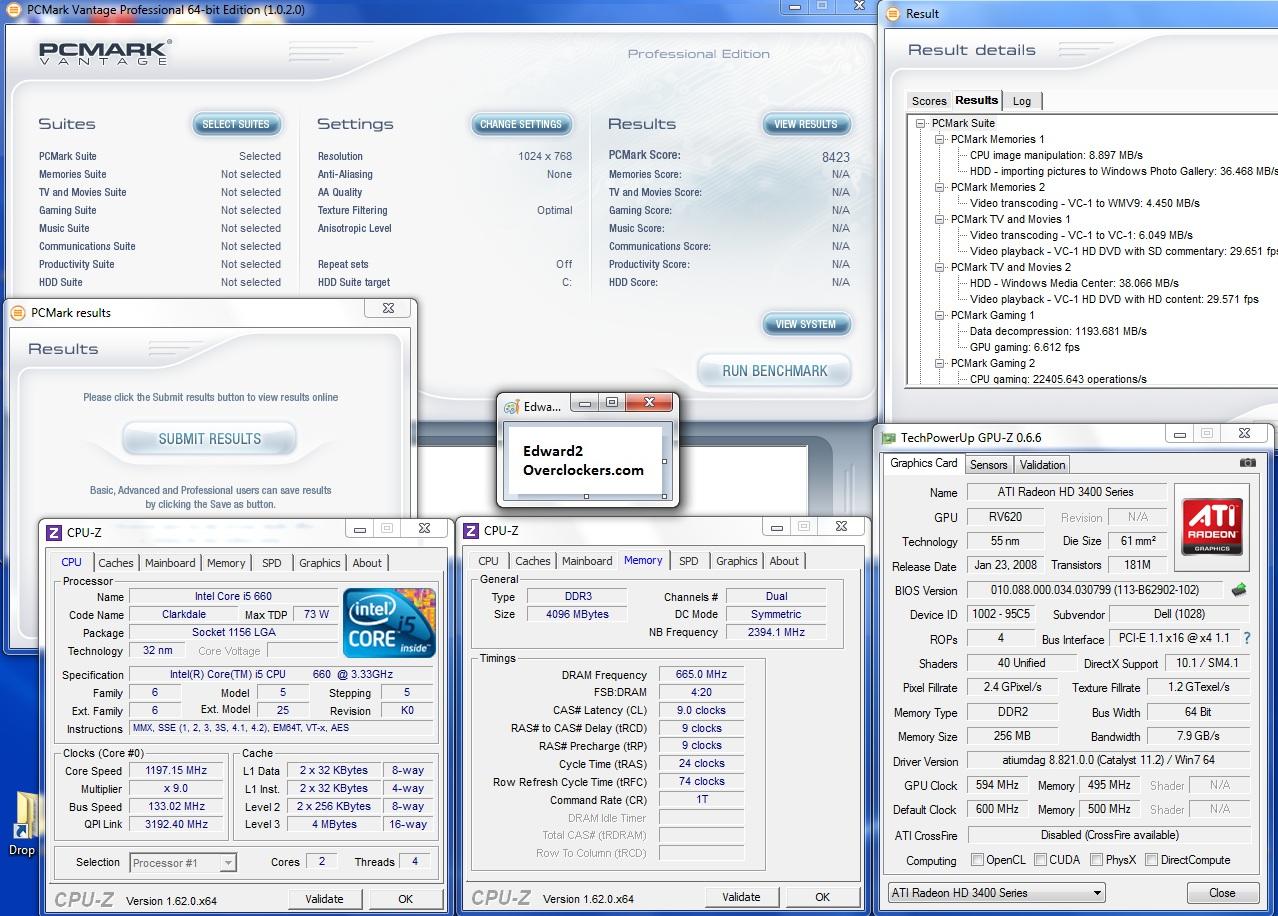Close the Edward note window

(649, 402)
